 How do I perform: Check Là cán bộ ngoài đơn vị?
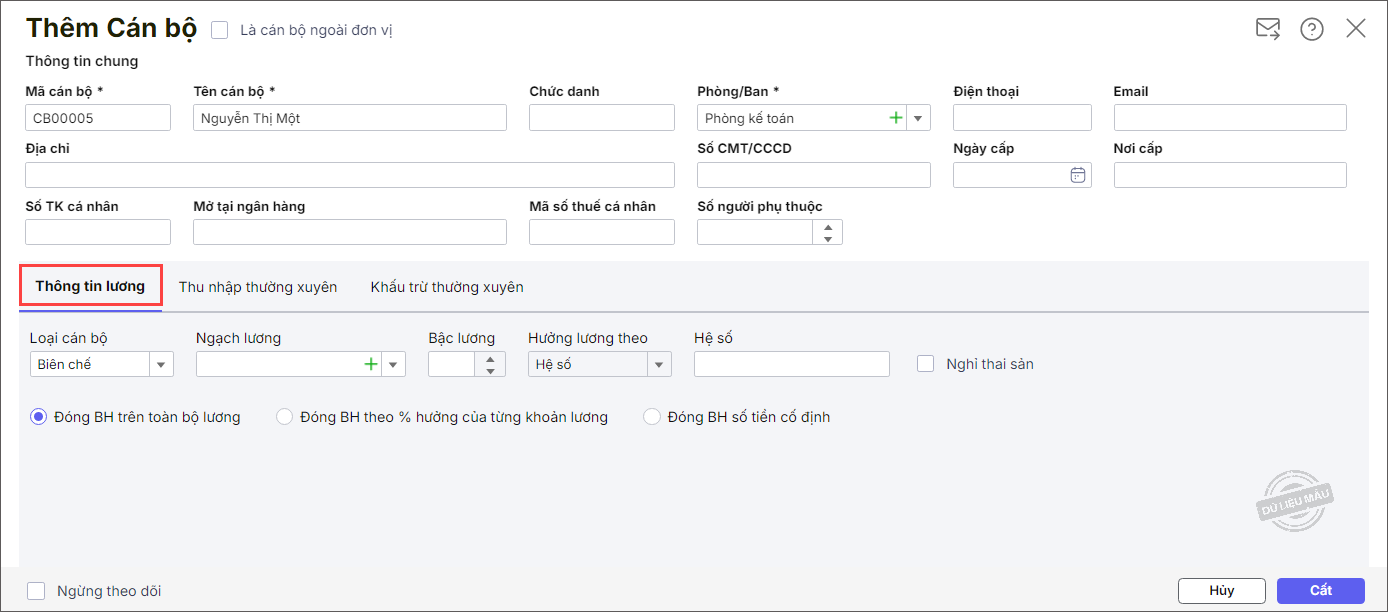tap(220, 30)
